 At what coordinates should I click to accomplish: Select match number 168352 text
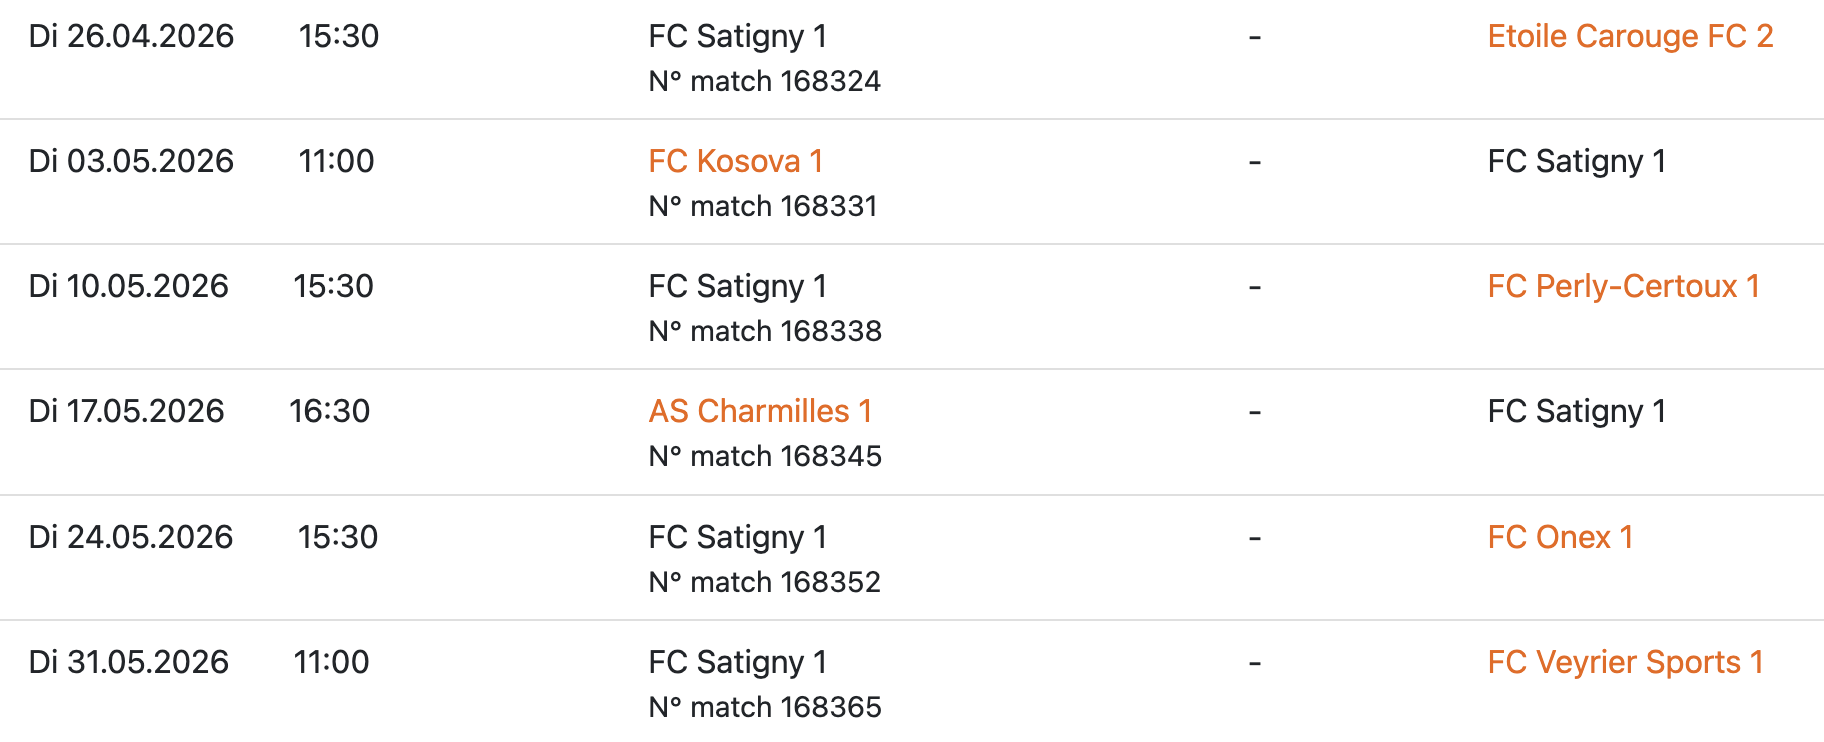tap(765, 583)
